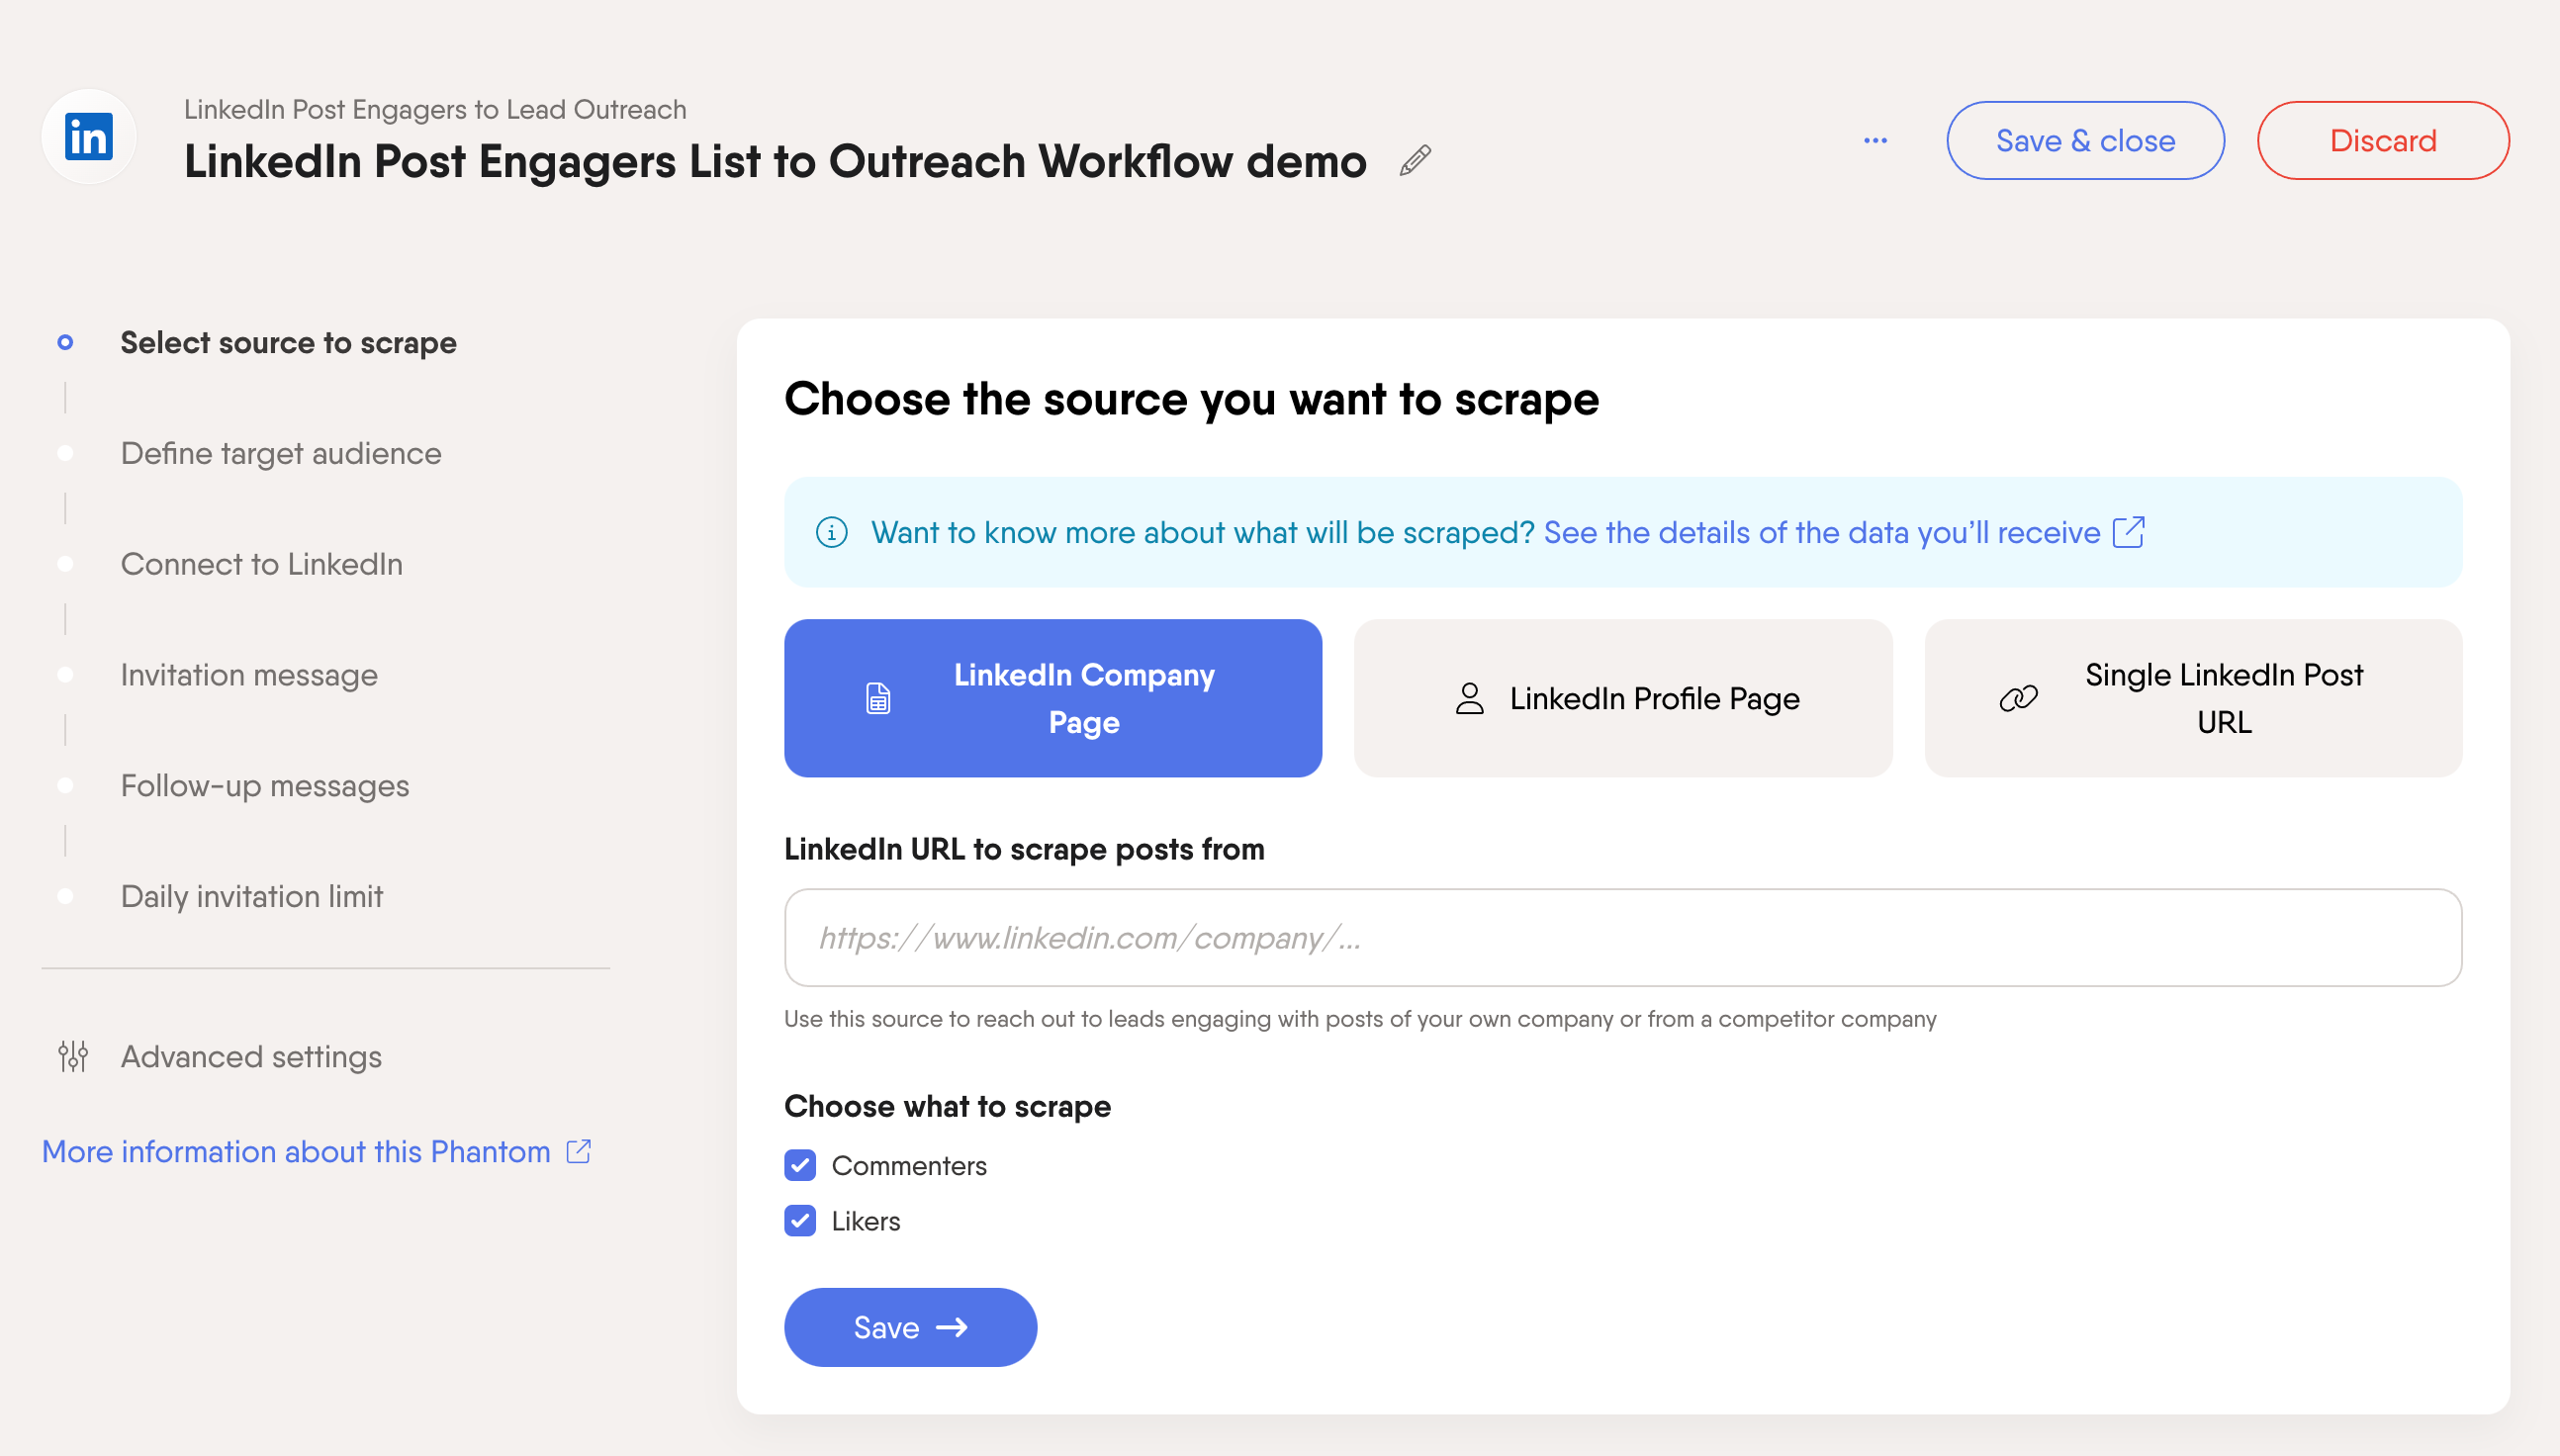Go to Daily invitation limit step
The width and height of the screenshot is (2560, 1456).
pyautogui.click(x=252, y=896)
